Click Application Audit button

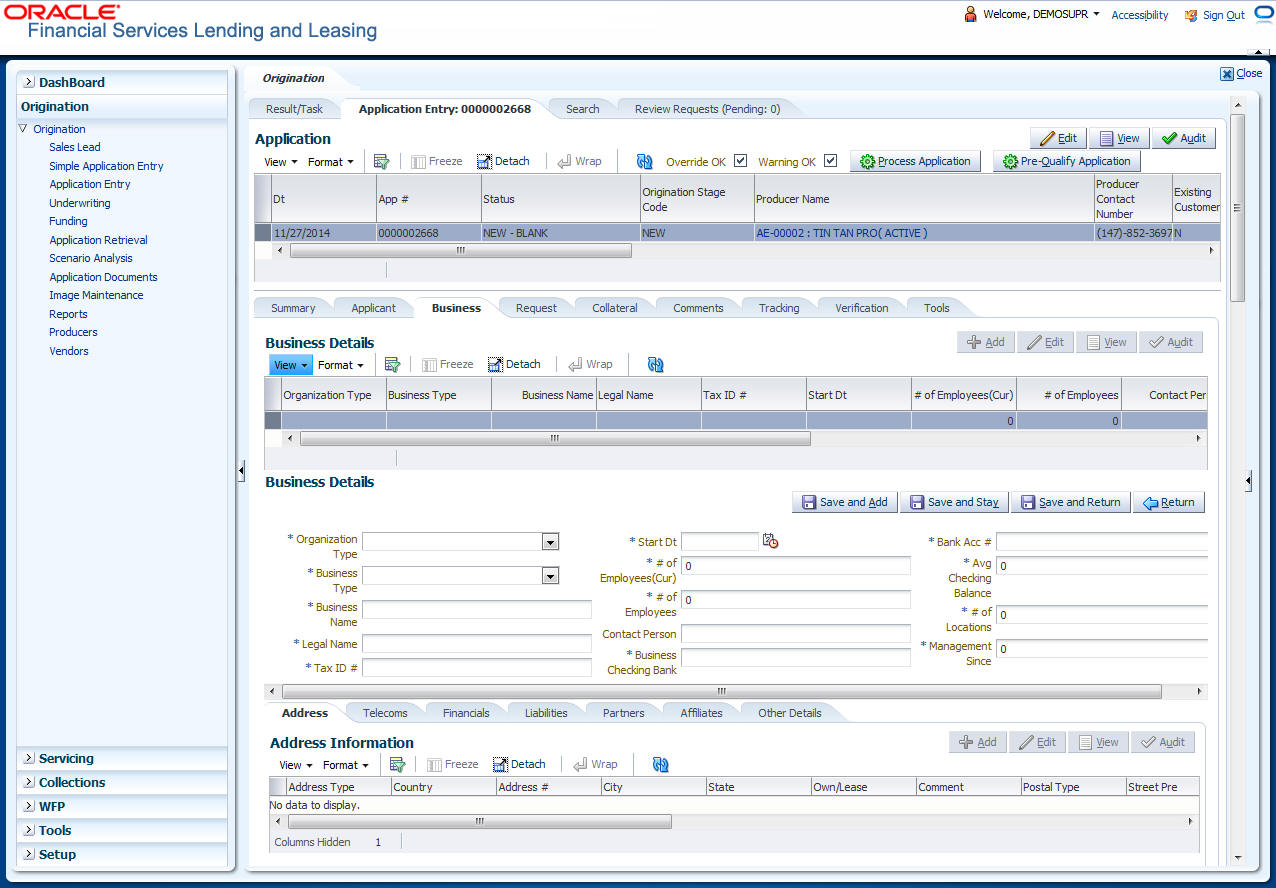coord(1183,138)
